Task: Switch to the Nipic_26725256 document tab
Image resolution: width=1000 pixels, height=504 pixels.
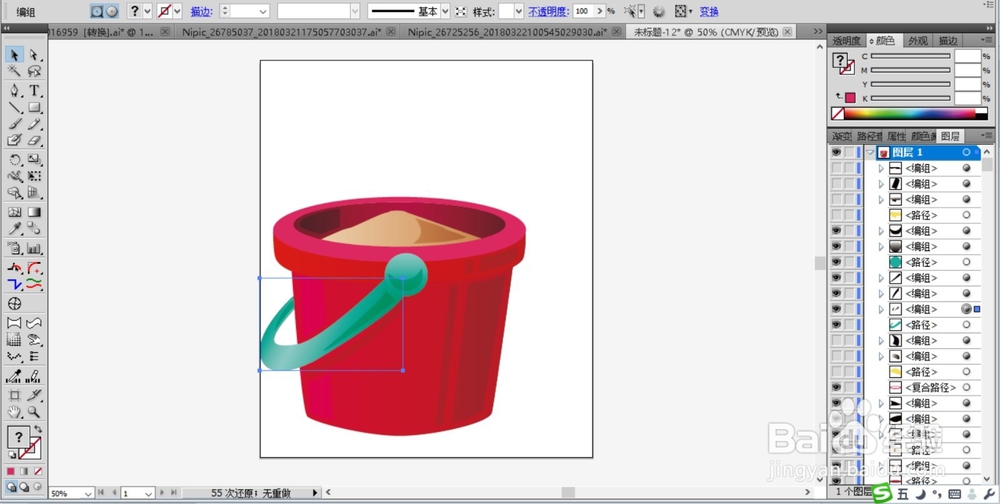Action: click(508, 31)
